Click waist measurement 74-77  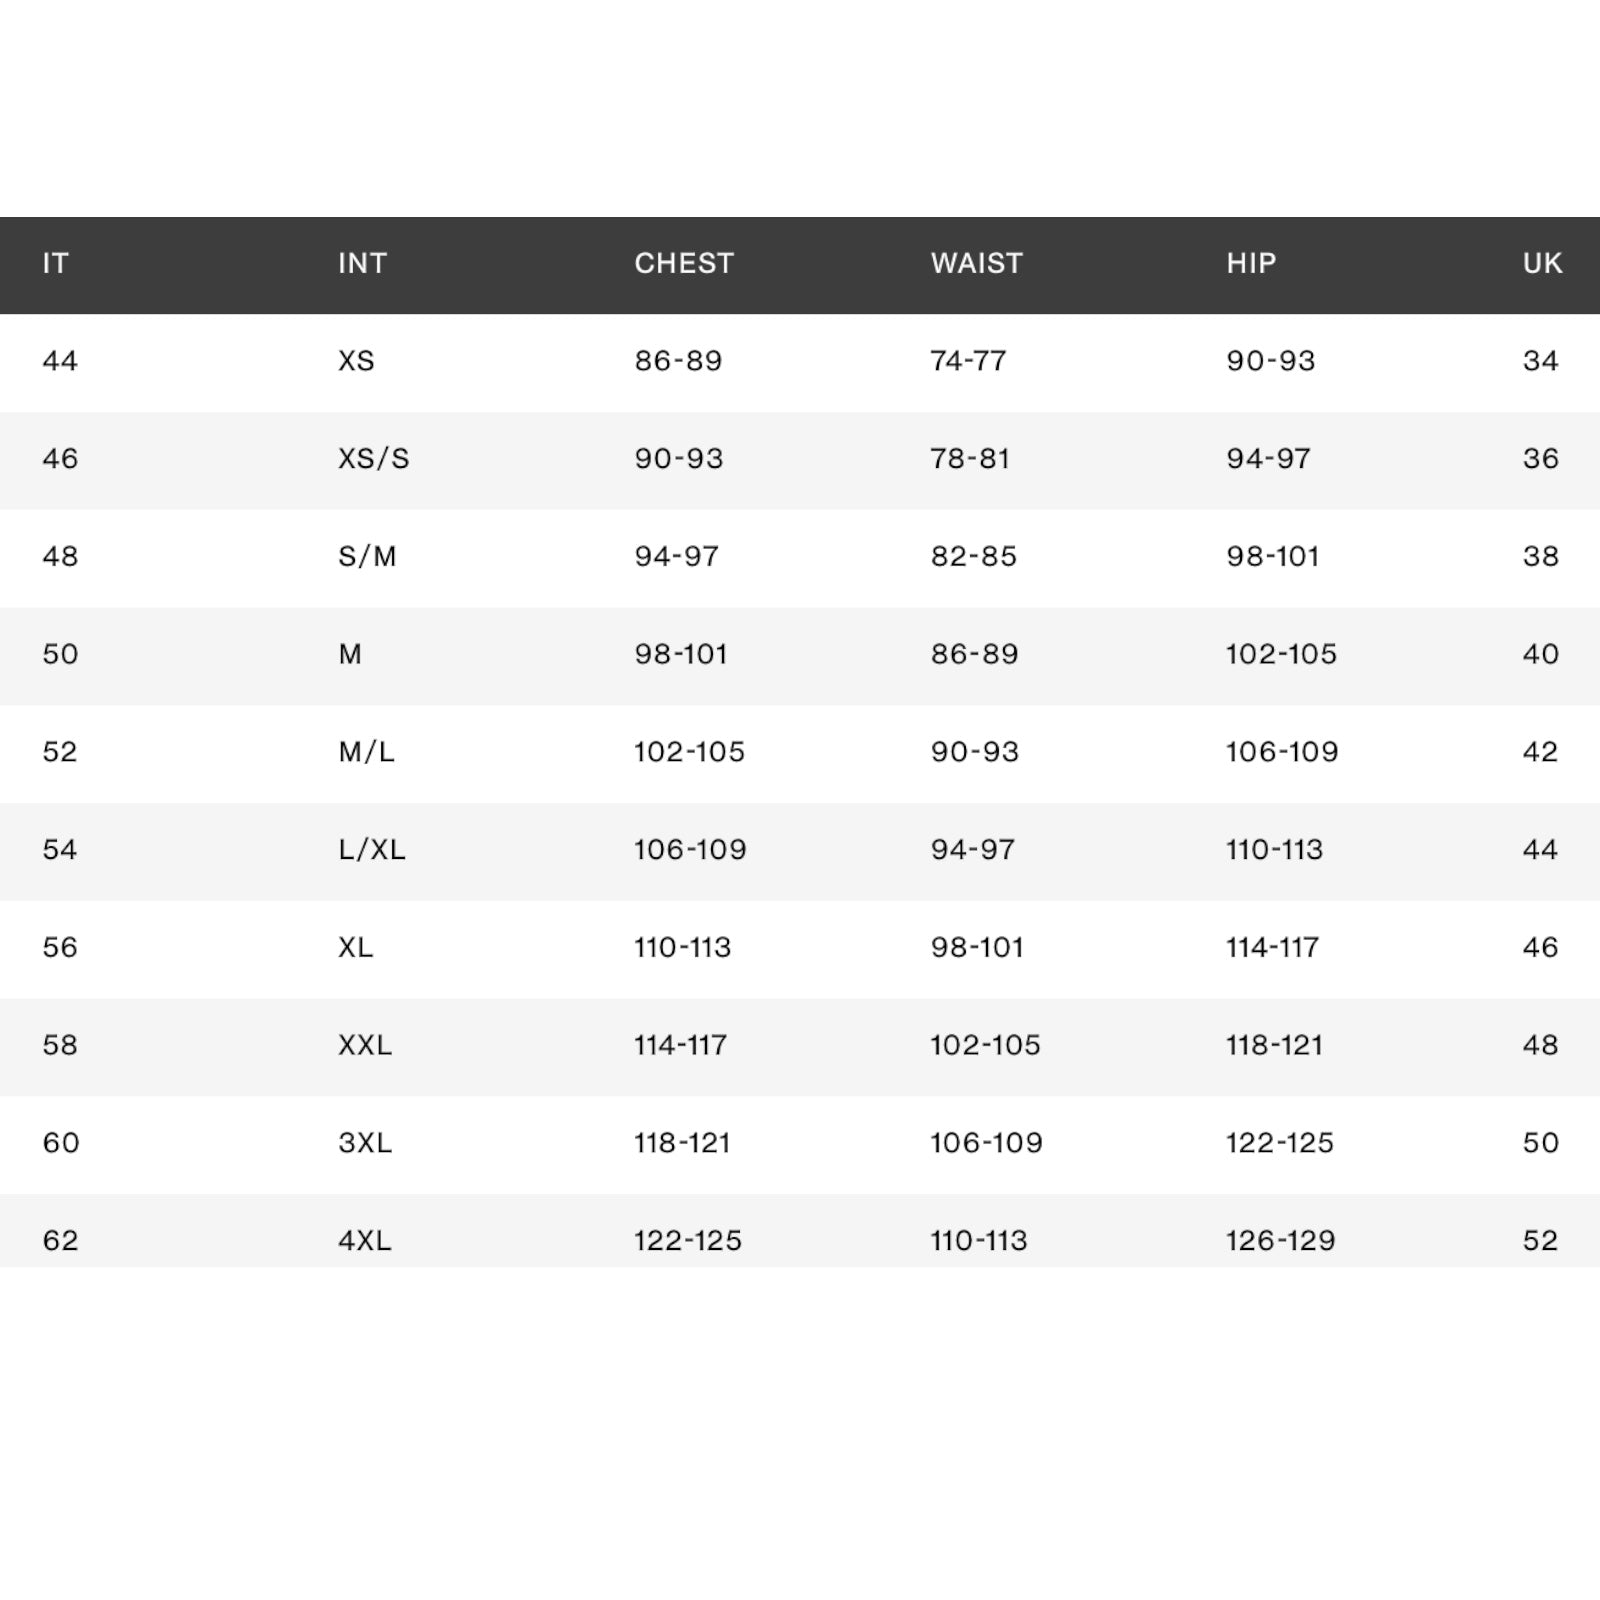click(x=968, y=361)
